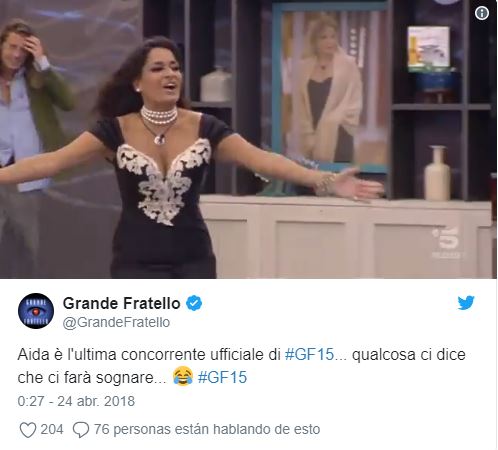Click the blue verified badge

tap(194, 304)
